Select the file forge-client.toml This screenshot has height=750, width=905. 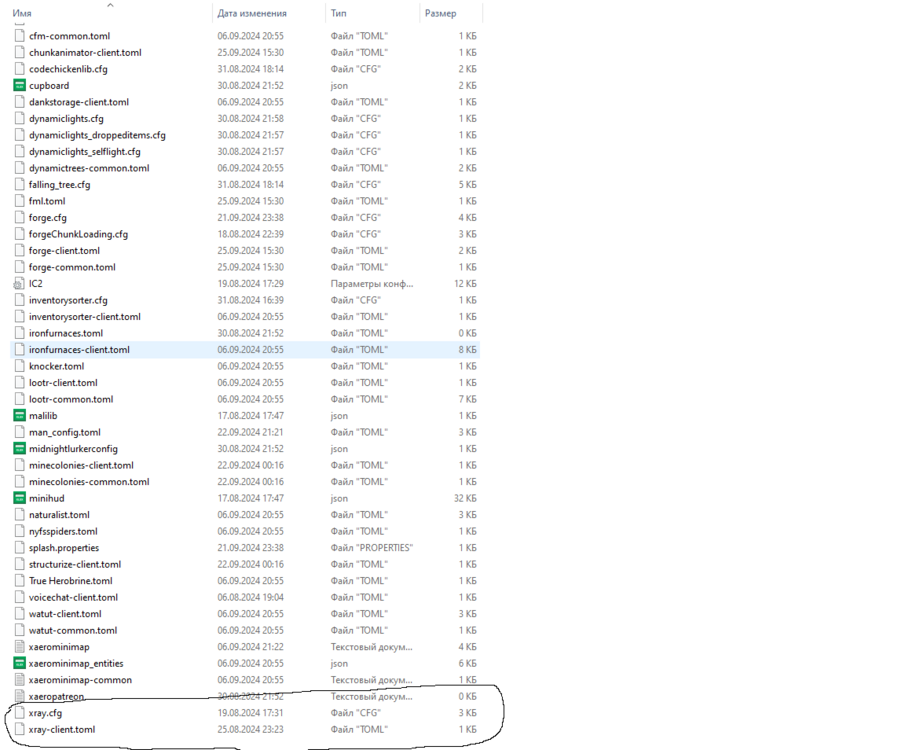pyautogui.click(x=65, y=251)
